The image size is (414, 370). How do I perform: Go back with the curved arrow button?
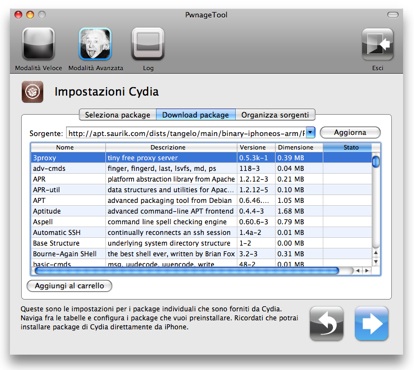(326, 324)
